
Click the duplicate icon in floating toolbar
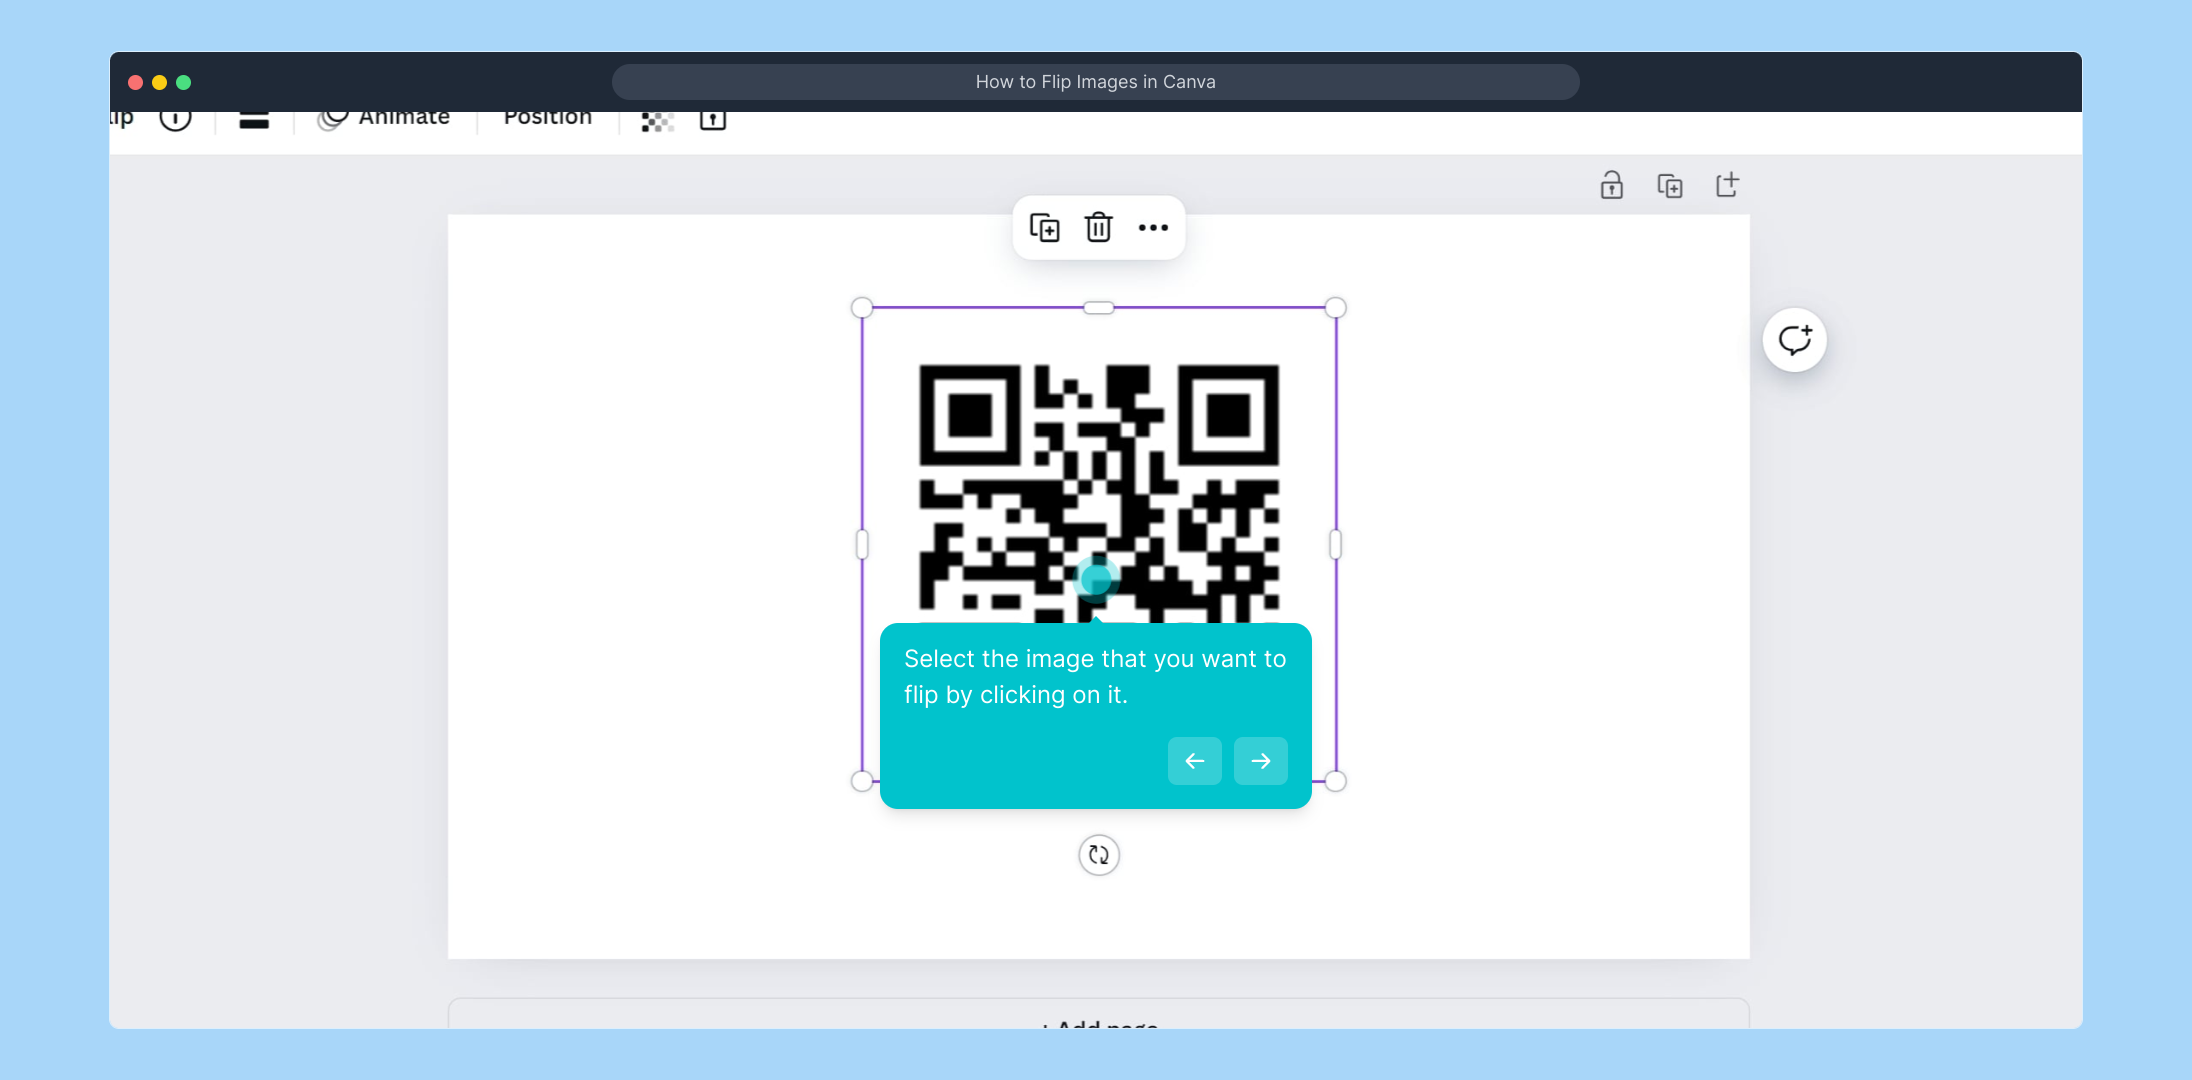(1044, 228)
